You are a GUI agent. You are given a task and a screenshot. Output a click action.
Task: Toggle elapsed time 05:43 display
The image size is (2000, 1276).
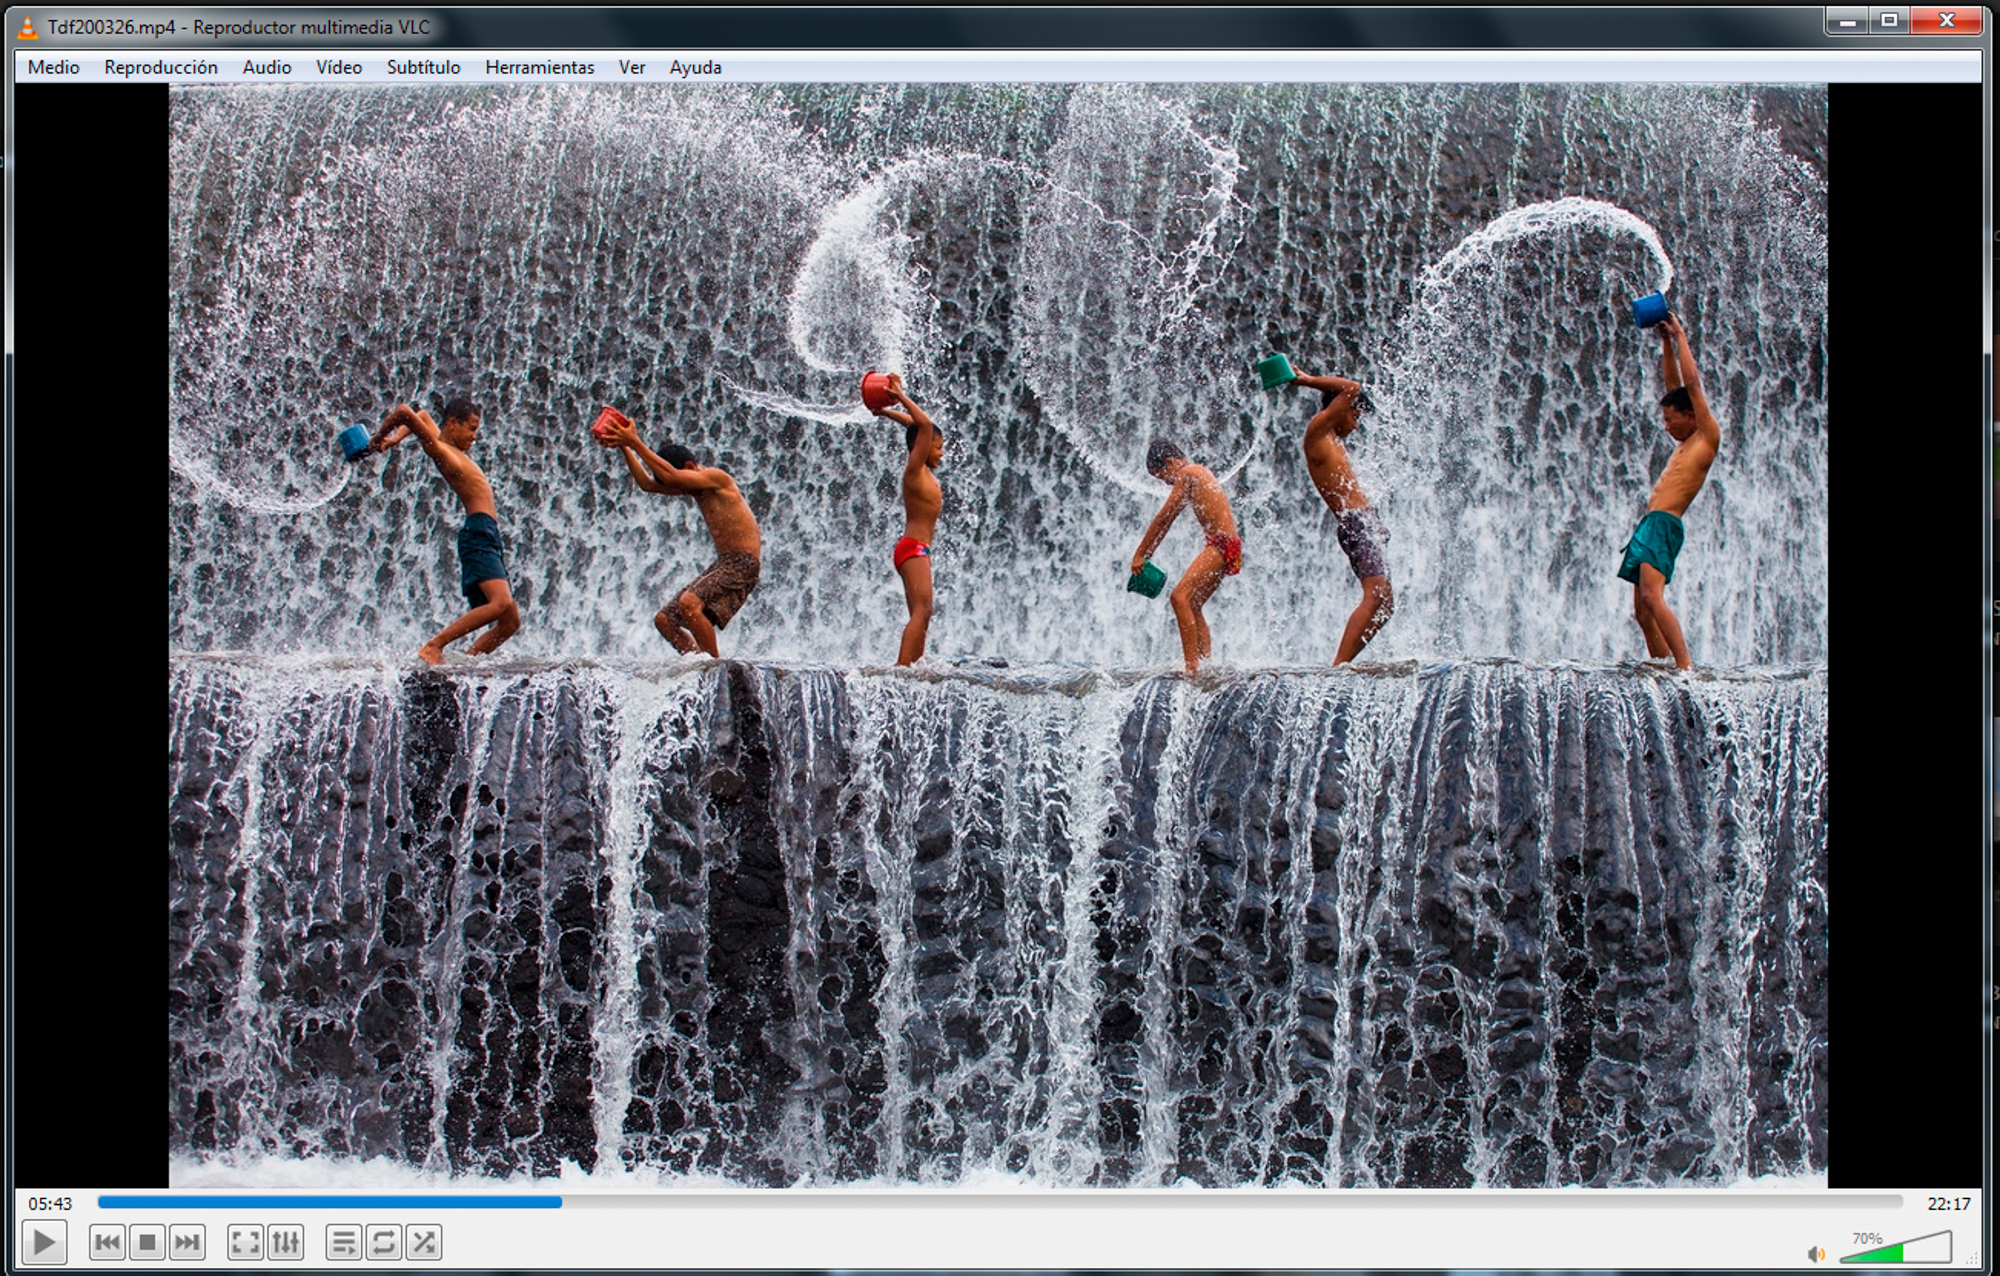coord(50,1203)
